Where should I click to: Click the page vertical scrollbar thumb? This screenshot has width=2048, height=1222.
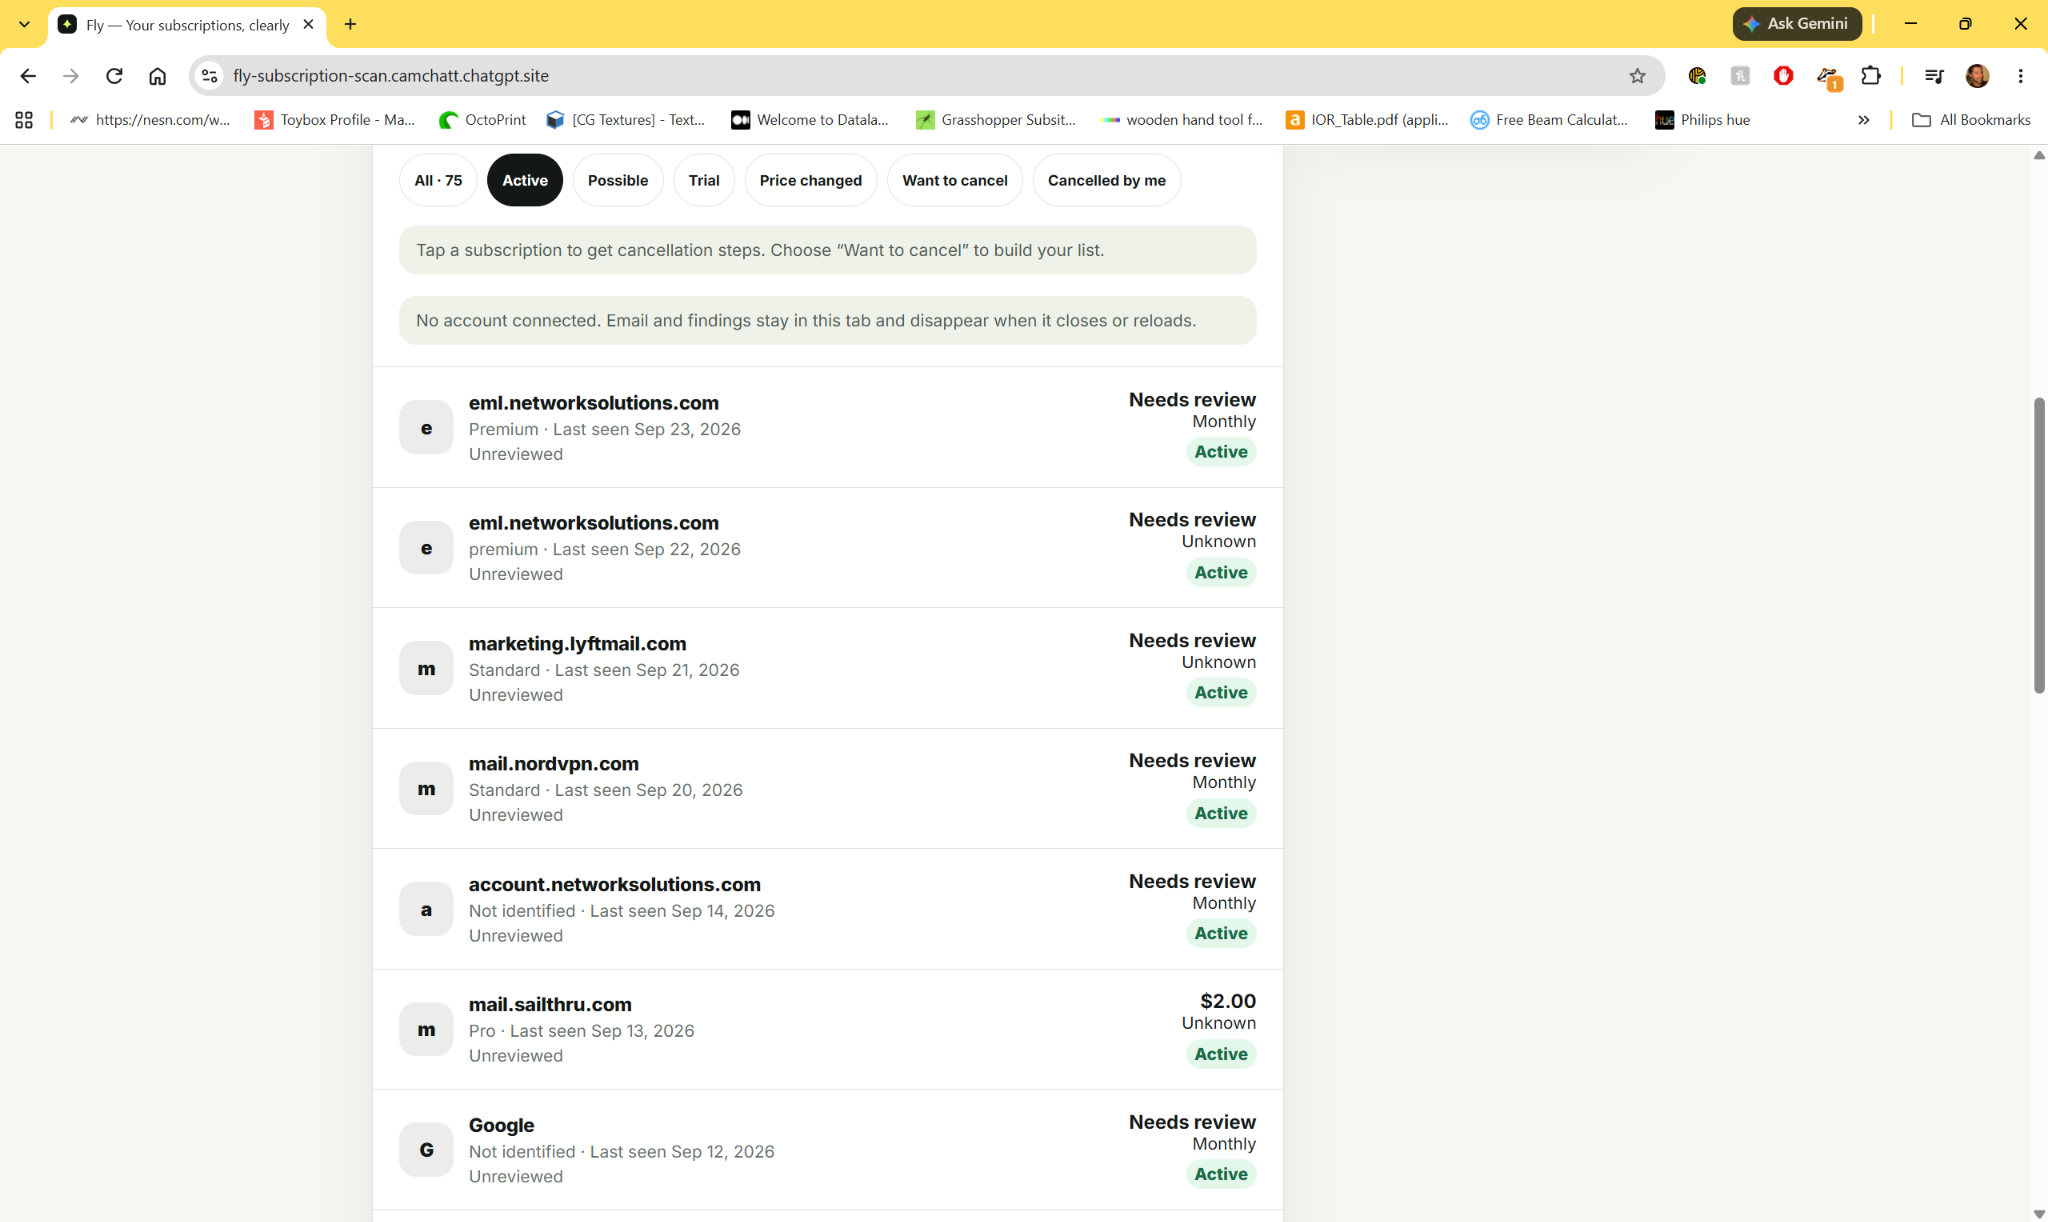point(2039,545)
